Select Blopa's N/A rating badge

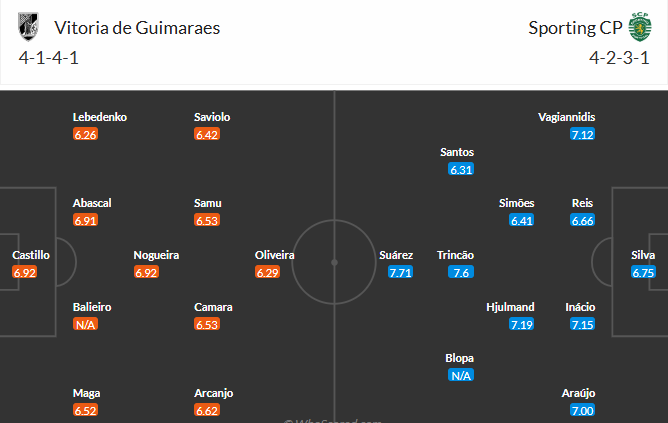pos(461,375)
